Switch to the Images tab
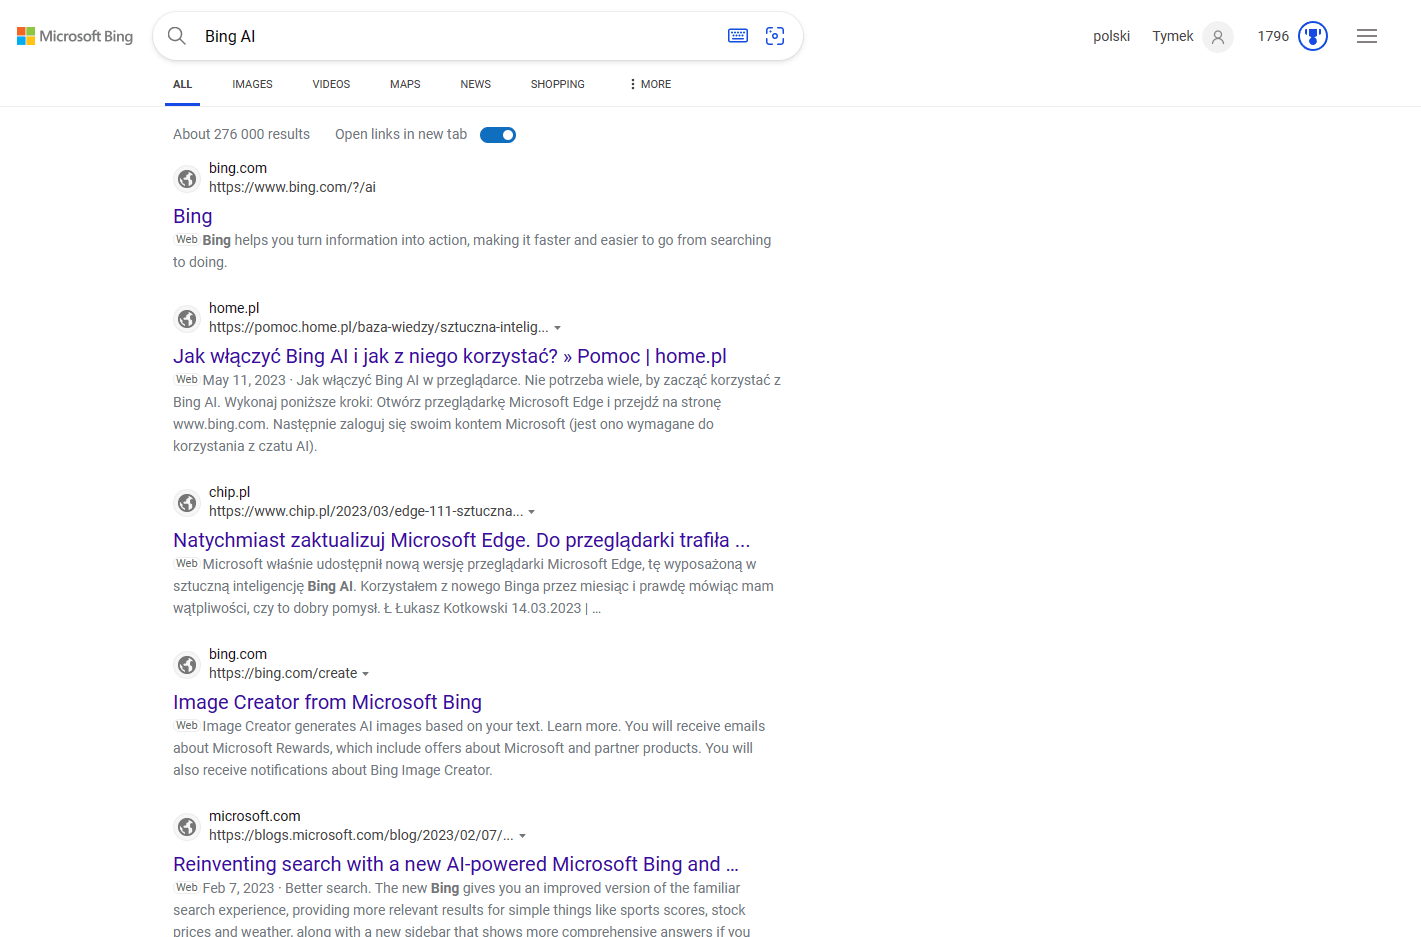Viewport: 1421px width, 937px height. coord(252,84)
